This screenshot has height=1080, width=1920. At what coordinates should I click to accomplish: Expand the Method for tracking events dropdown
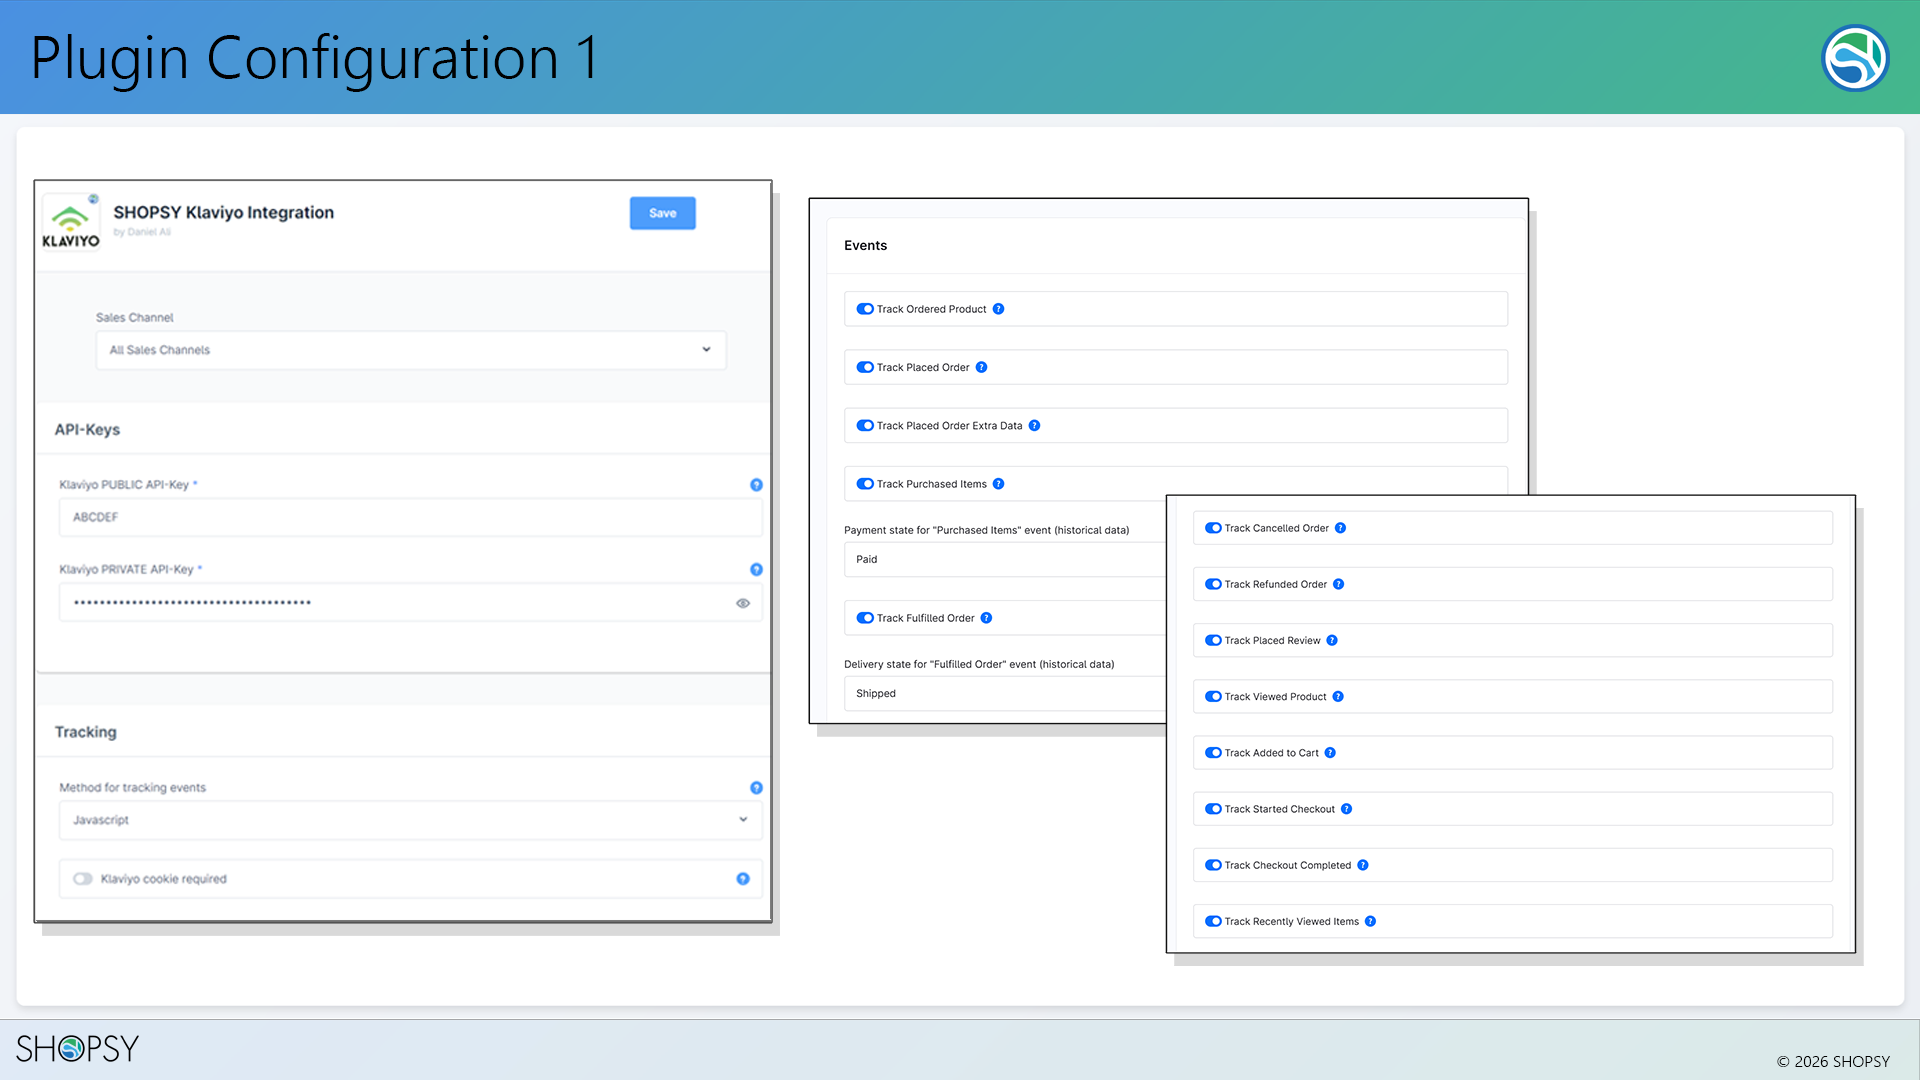click(411, 820)
